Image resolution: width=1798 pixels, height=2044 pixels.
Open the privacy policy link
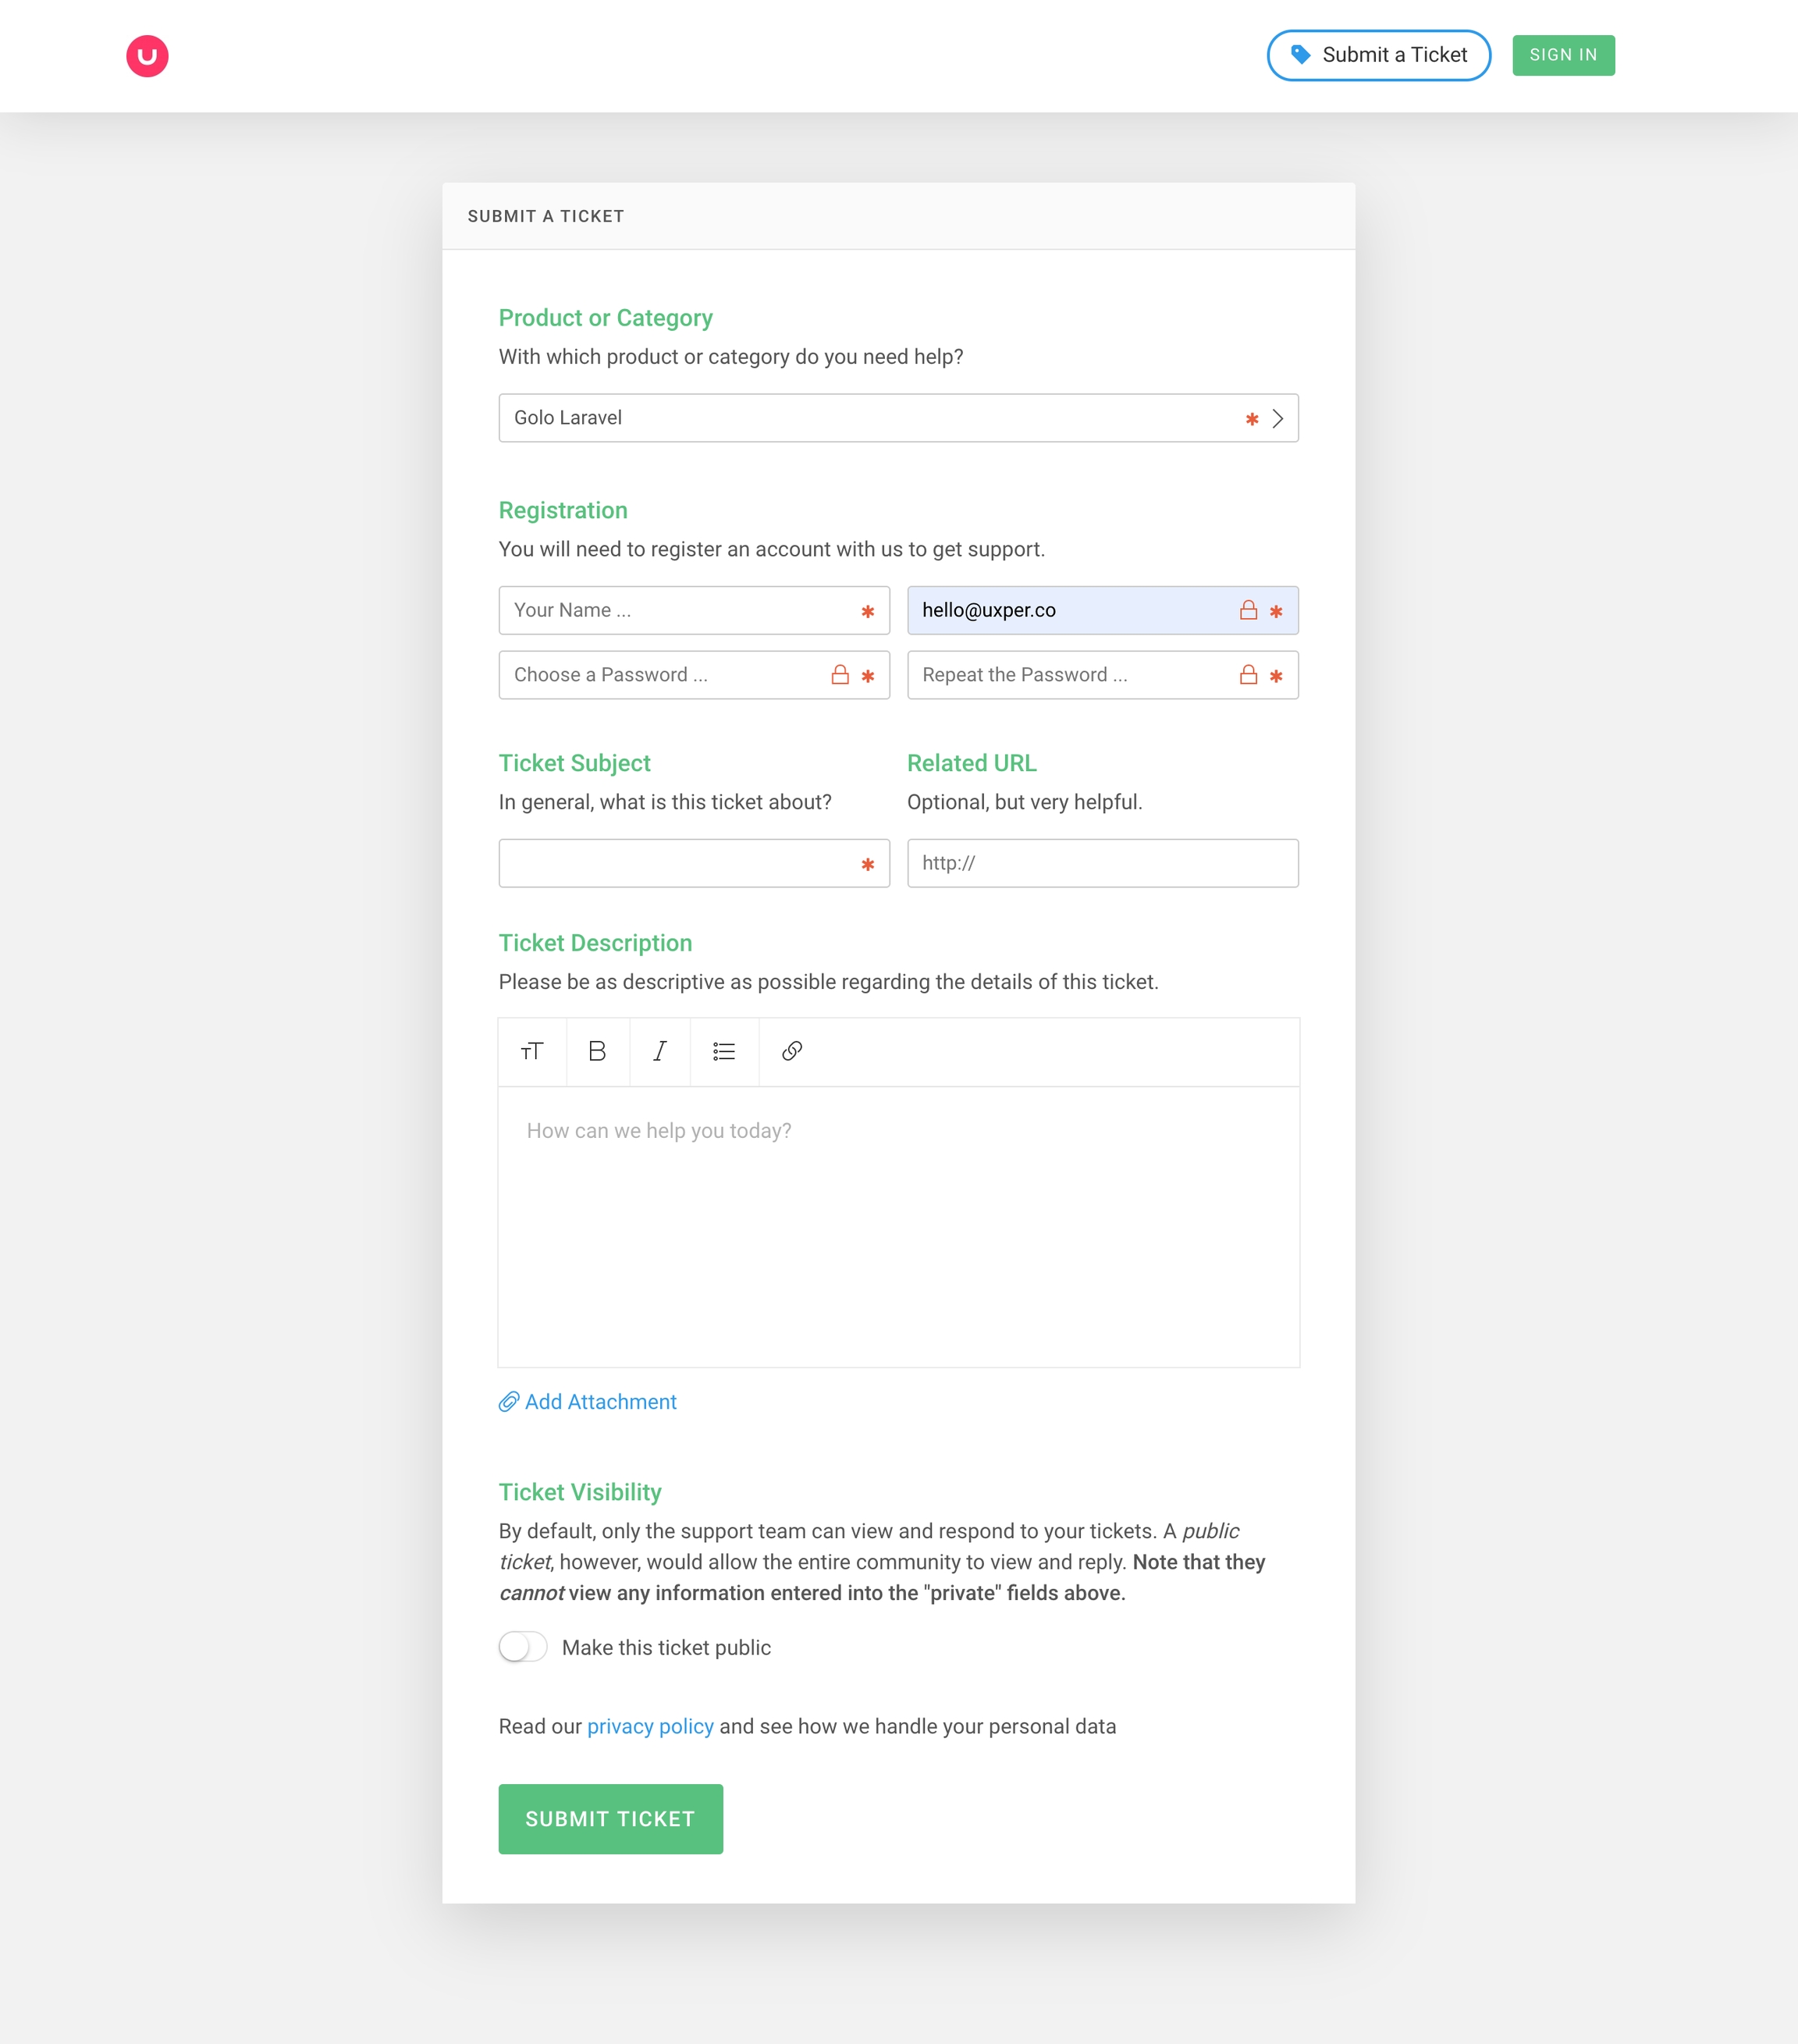coord(650,1727)
